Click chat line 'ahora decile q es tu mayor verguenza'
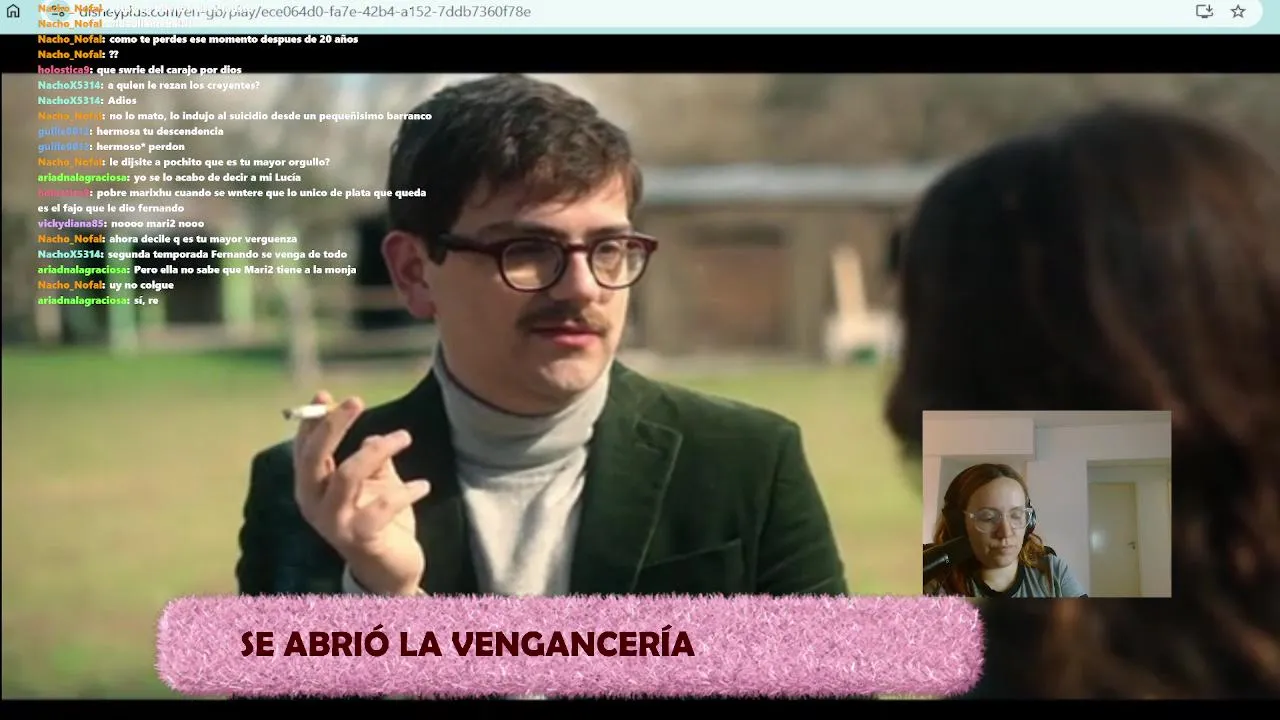1280x720 pixels. point(203,239)
